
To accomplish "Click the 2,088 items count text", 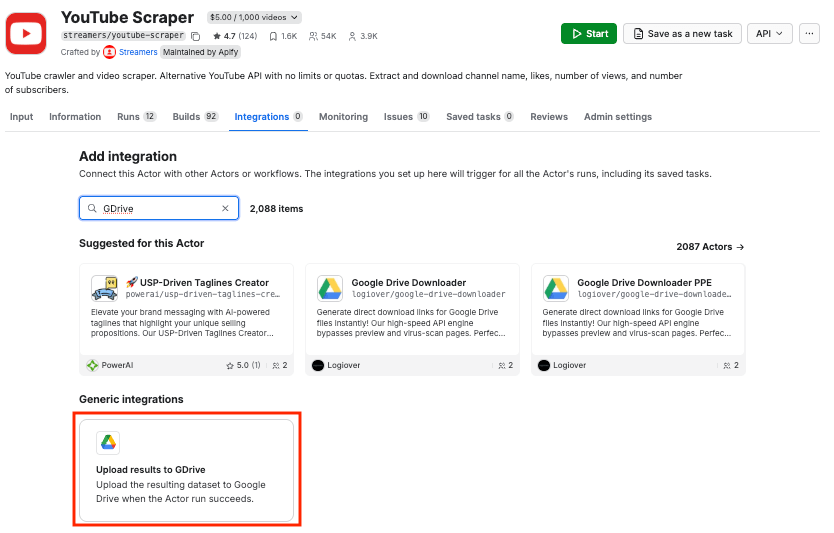I will pyautogui.click(x=277, y=209).
